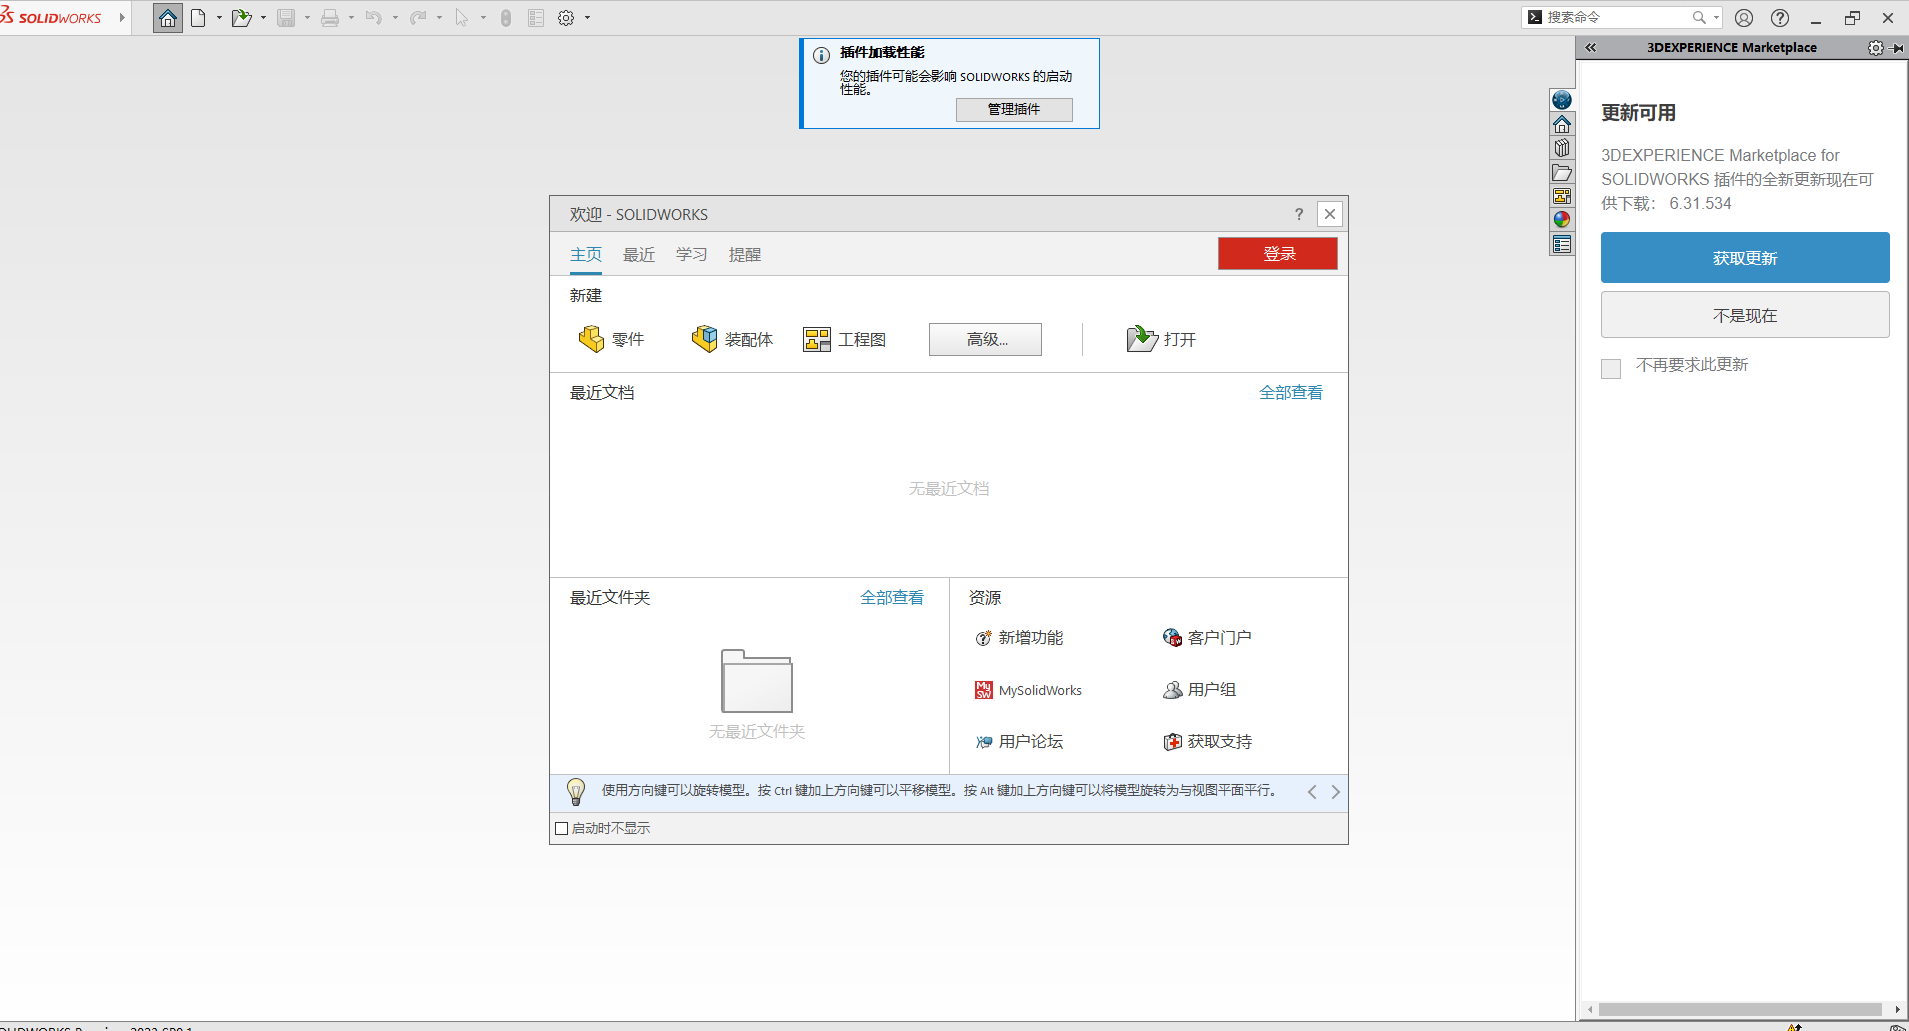Click the Home icon in the toolbar
This screenshot has height=1031, width=1909.
[167, 17]
